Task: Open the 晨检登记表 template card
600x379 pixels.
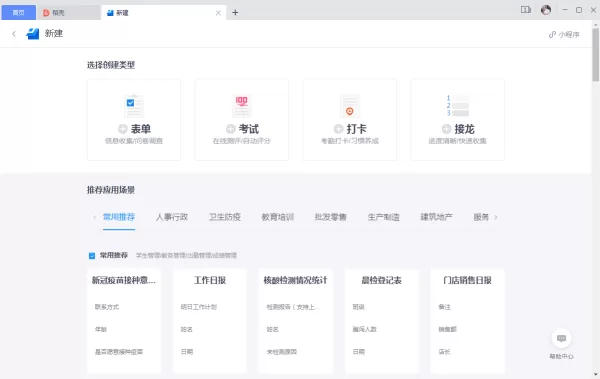Action: tap(382, 321)
